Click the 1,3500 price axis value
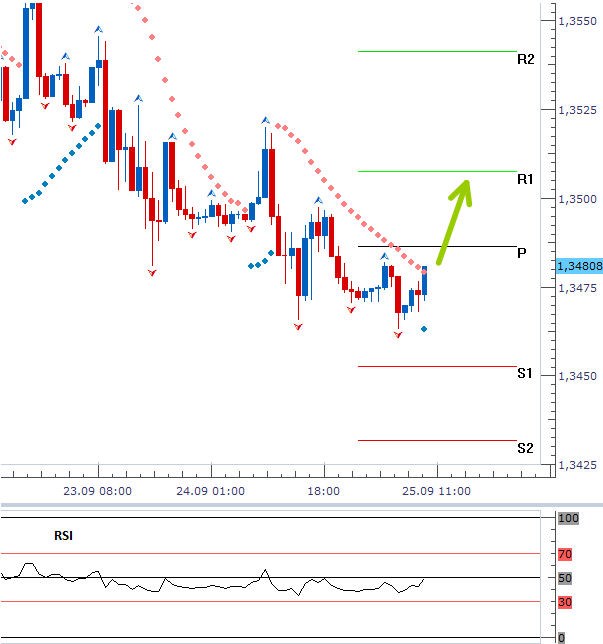The height and width of the screenshot is (644, 603). click(578, 199)
